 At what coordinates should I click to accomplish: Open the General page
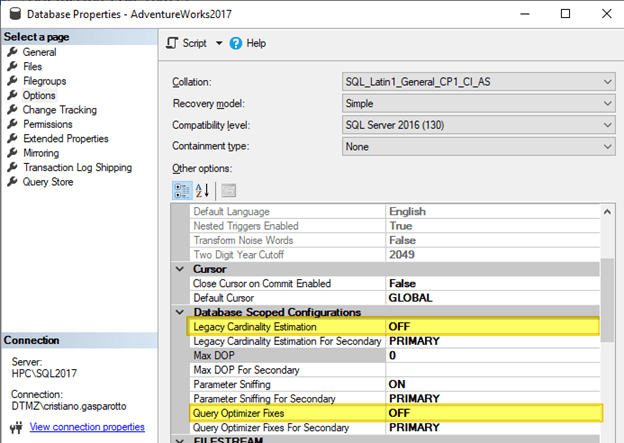pyautogui.click(x=39, y=52)
